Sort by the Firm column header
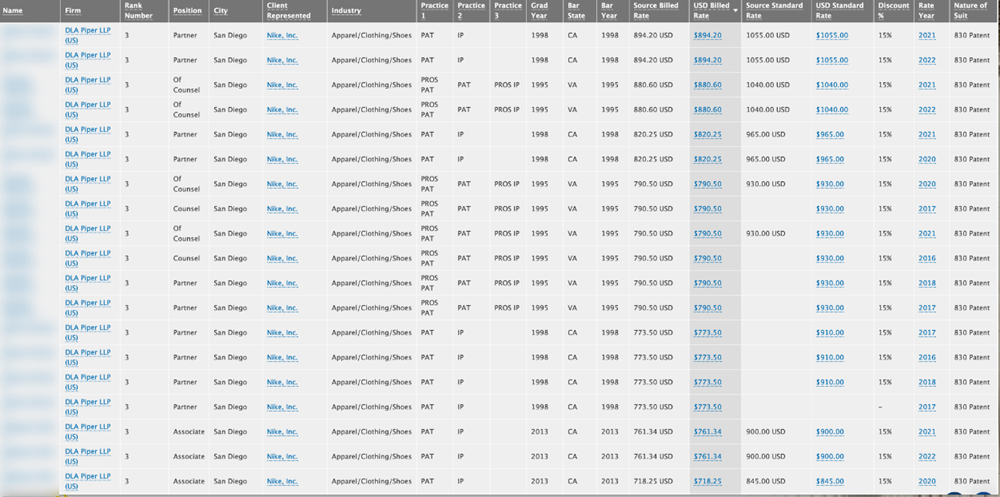Viewport: 1000px width, 497px height. point(74,11)
